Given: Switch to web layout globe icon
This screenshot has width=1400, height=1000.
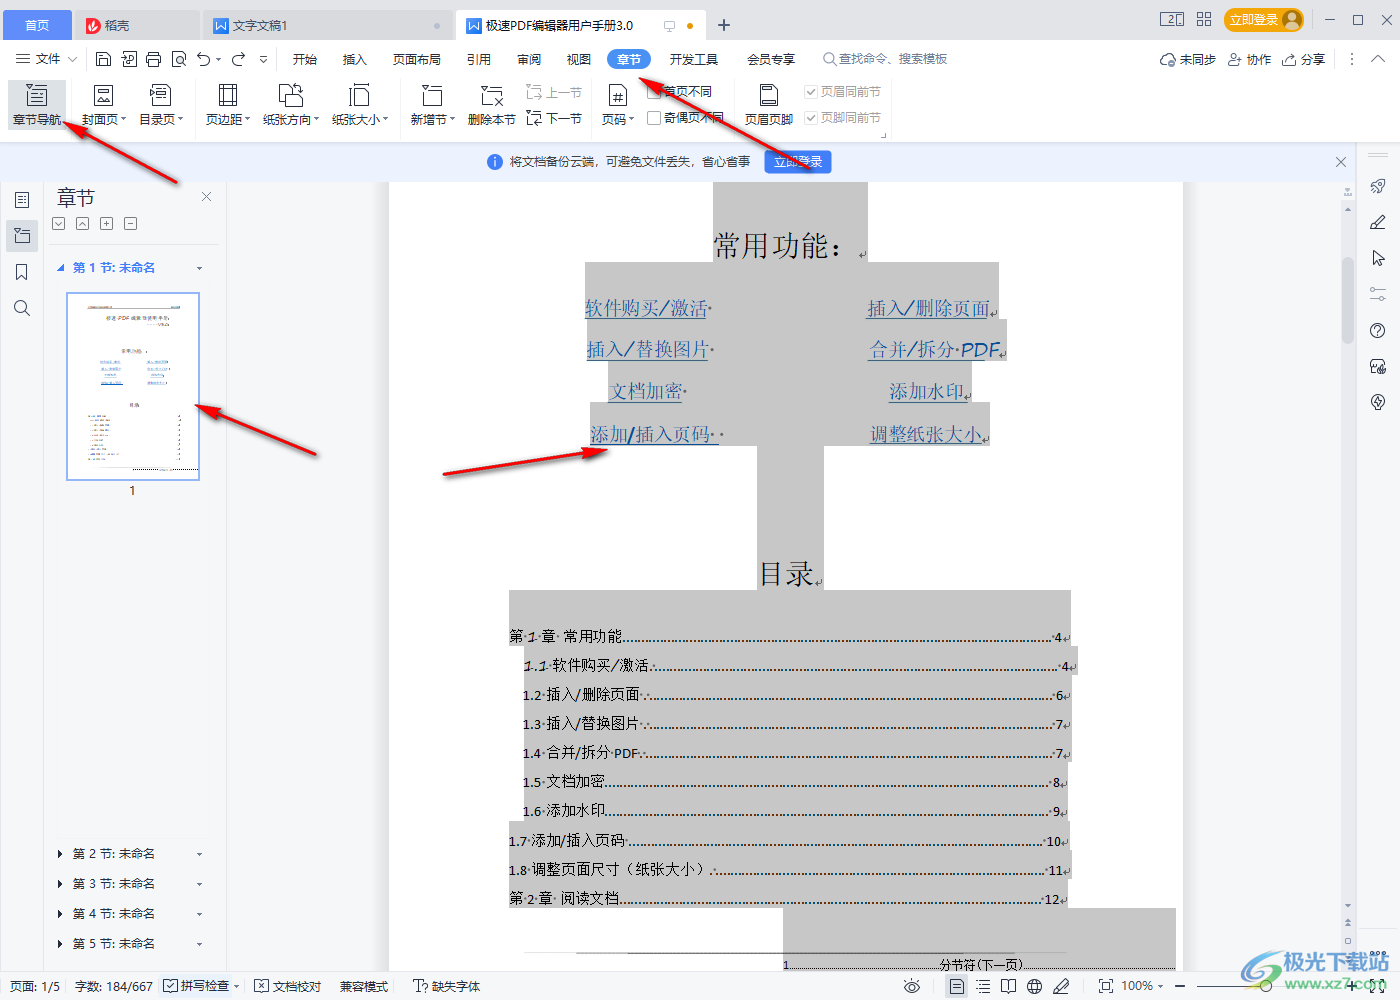Looking at the screenshot, I should coord(1034,986).
